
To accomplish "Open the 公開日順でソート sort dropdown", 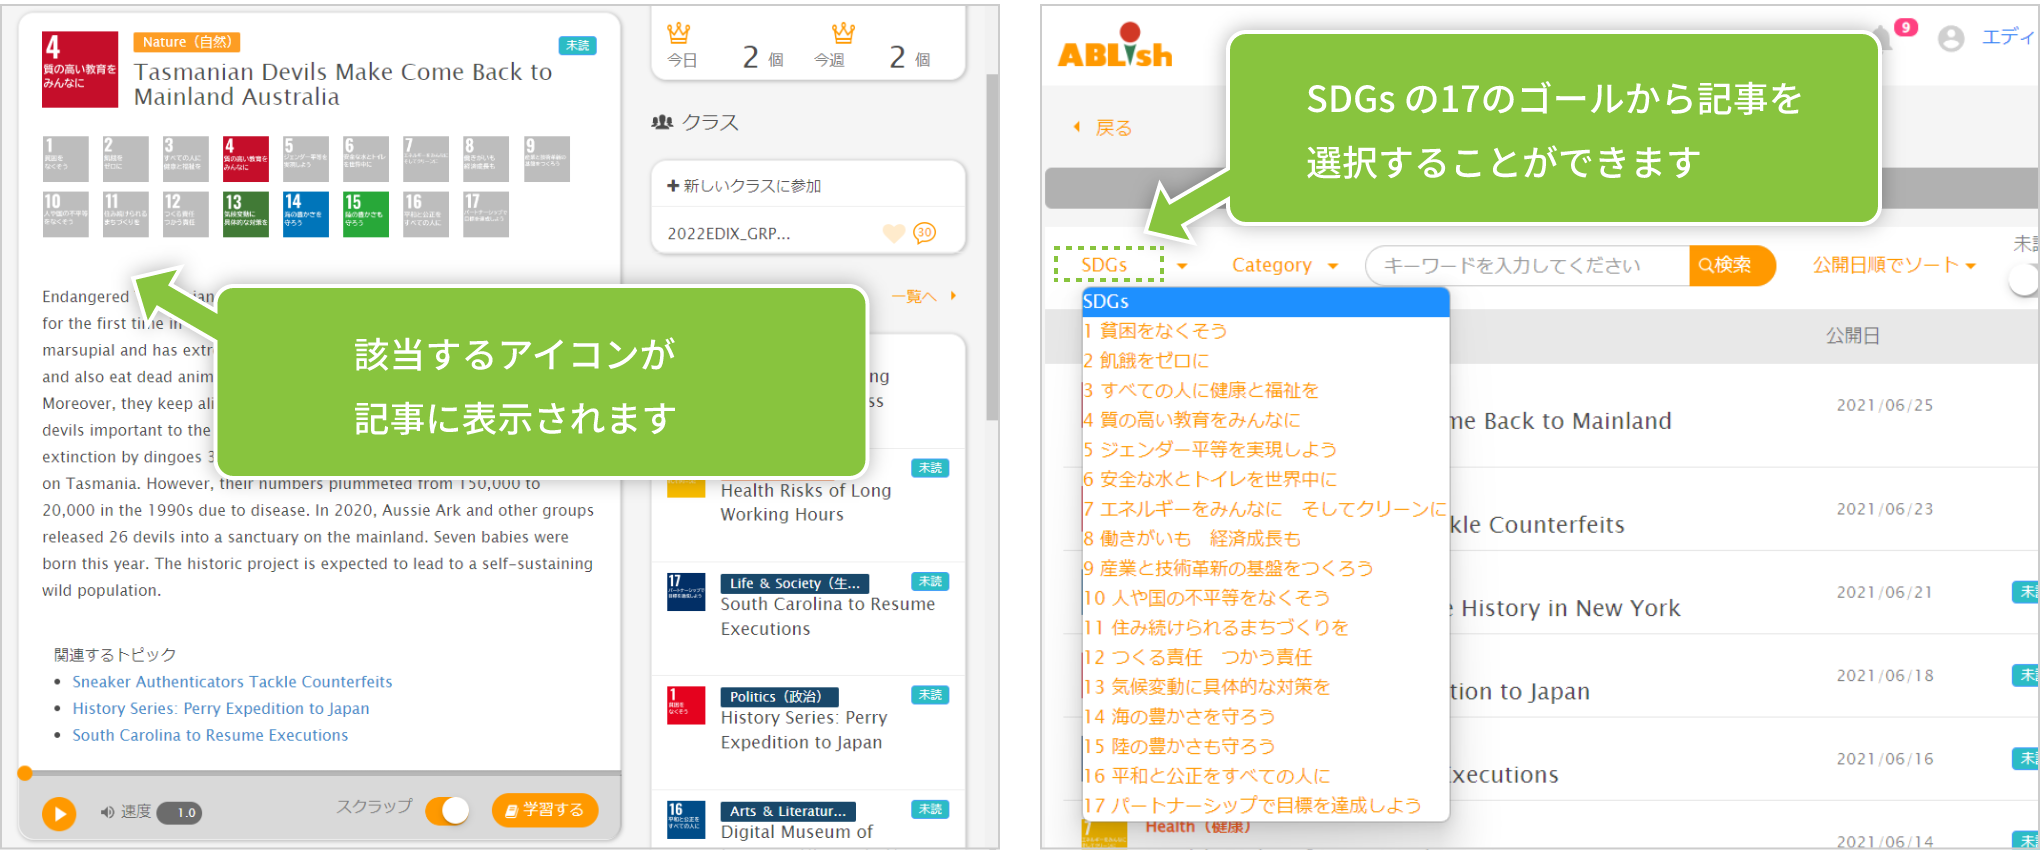I will coord(1894,265).
